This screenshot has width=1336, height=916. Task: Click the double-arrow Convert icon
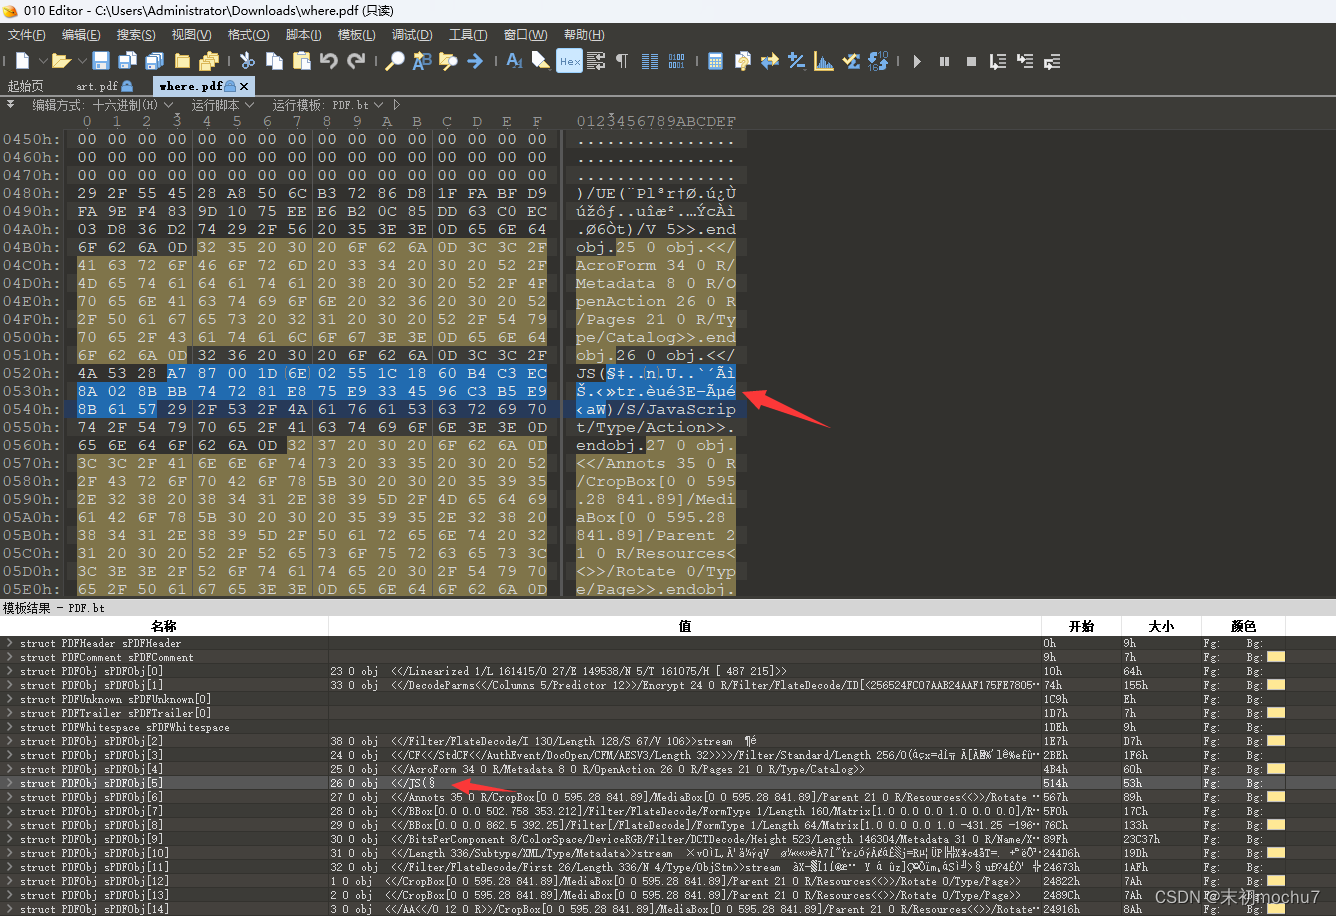tap(770, 61)
